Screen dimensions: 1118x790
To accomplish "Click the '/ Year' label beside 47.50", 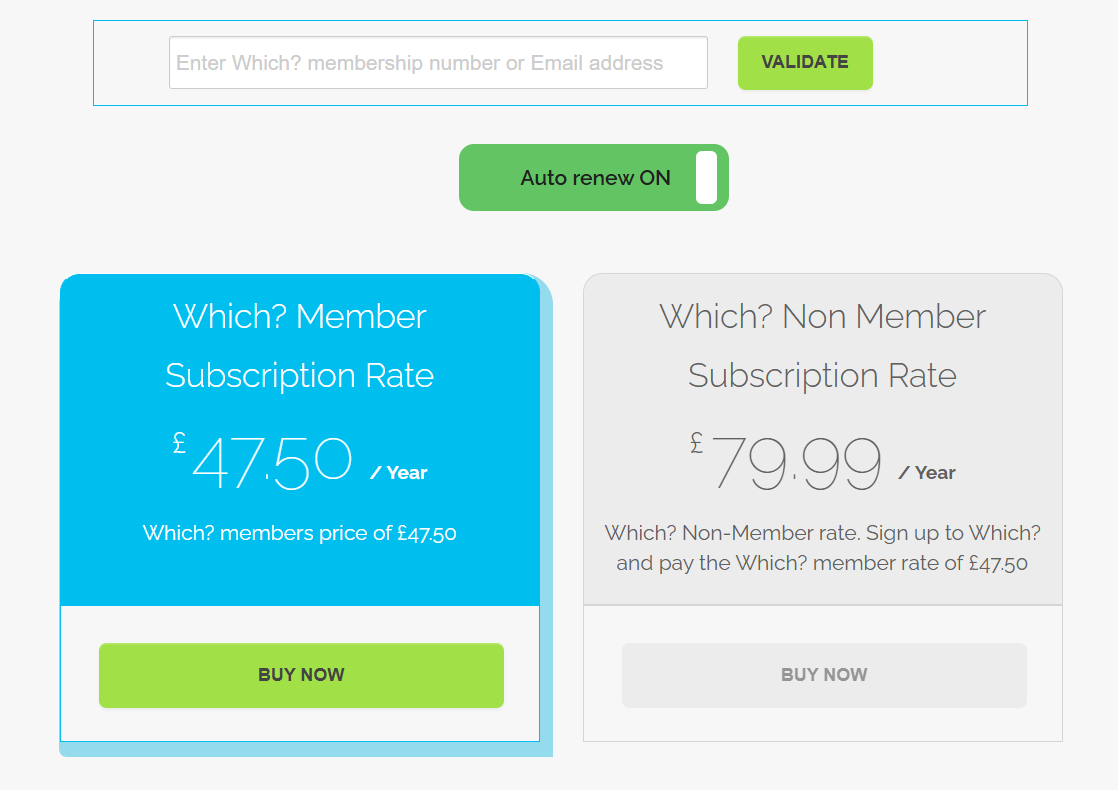I will tap(399, 473).
